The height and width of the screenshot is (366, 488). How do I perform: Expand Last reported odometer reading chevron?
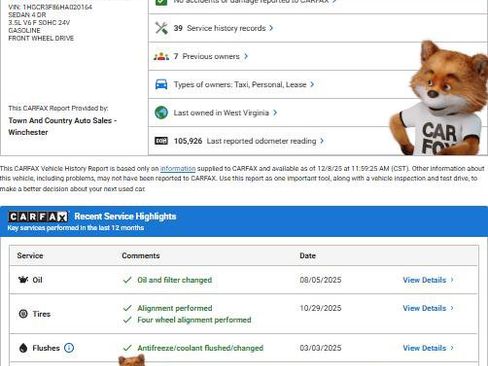pos(322,141)
